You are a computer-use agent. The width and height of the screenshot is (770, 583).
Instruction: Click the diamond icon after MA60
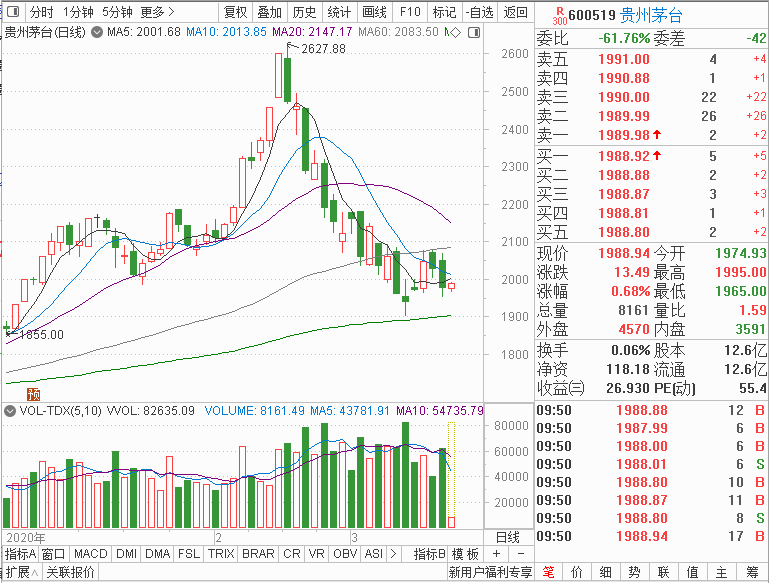point(456,32)
